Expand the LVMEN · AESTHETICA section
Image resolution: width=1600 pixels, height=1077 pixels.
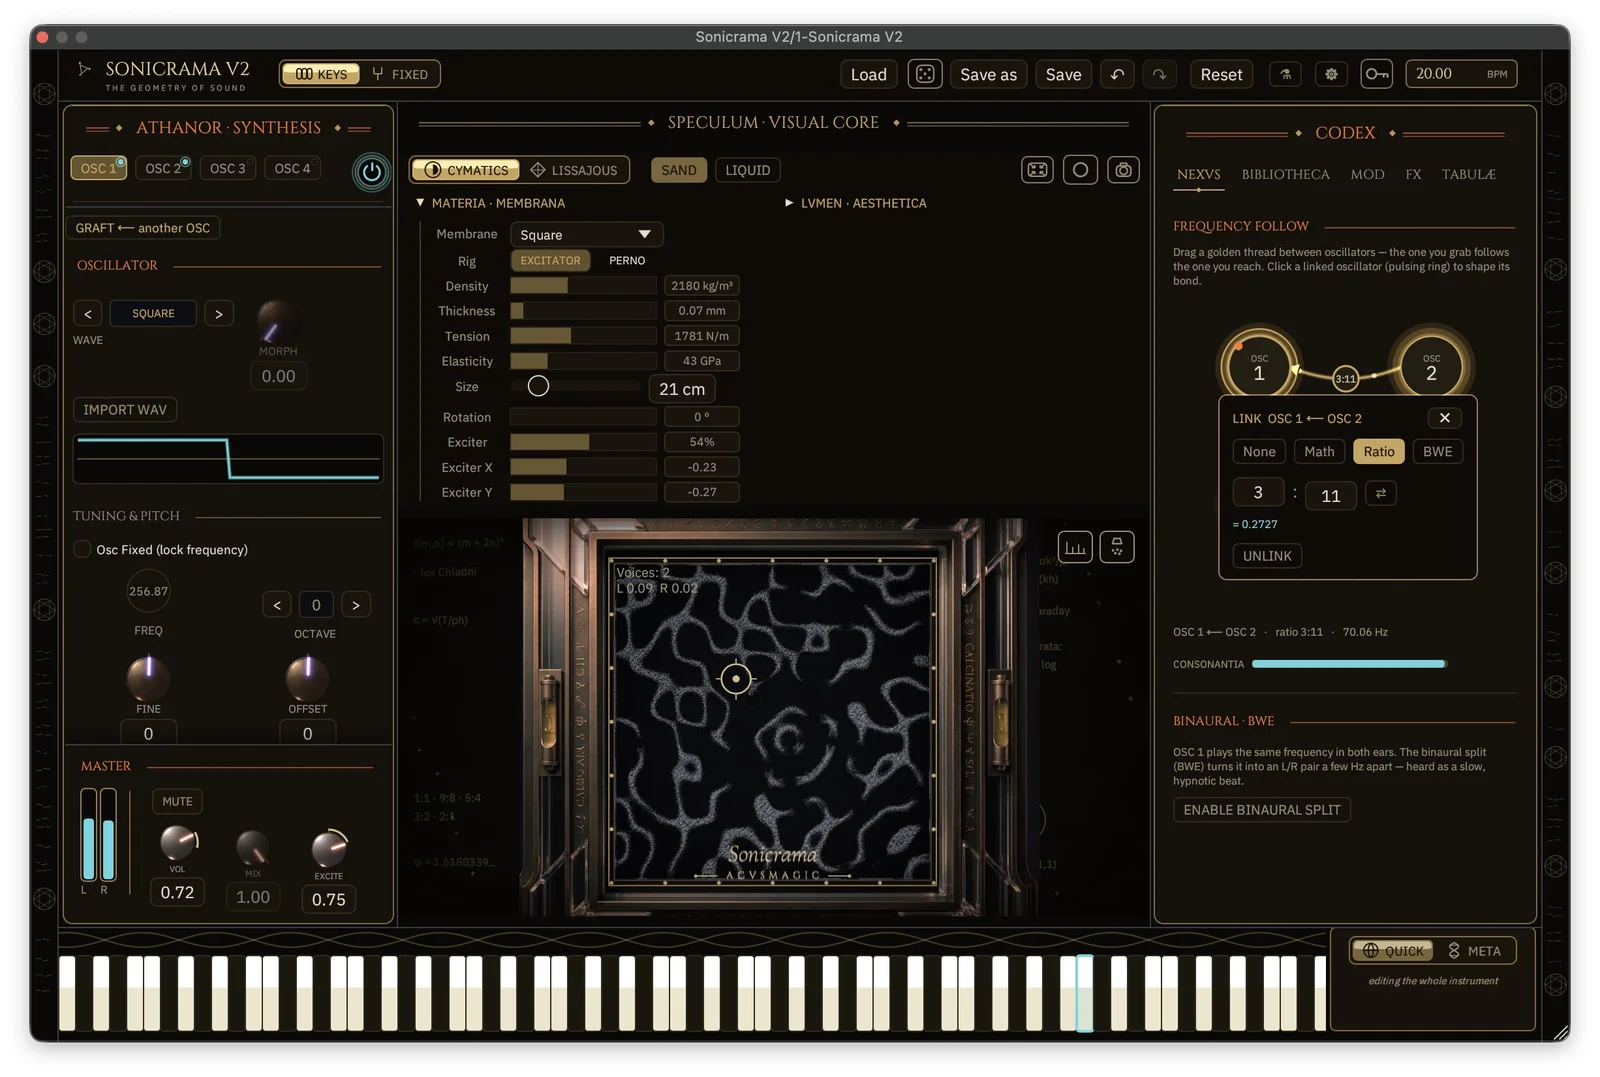[856, 203]
